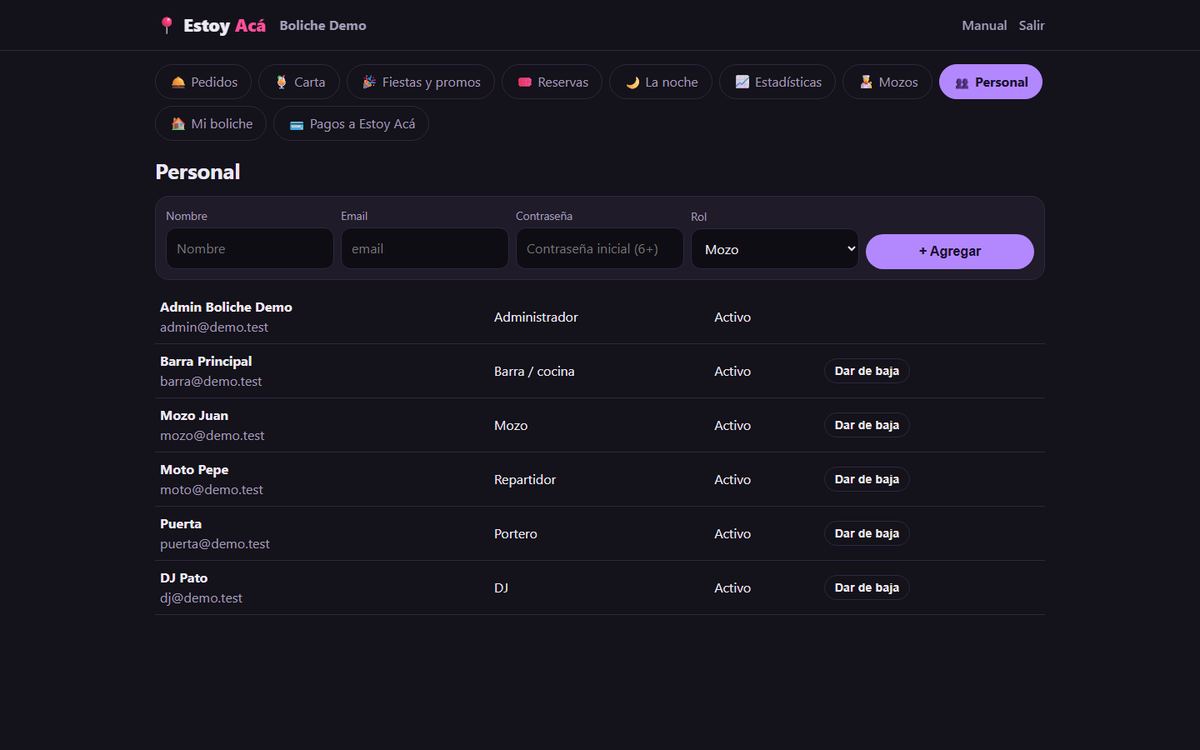Focus the Nombre input field
Image resolution: width=1200 pixels, height=750 pixels.
click(250, 249)
